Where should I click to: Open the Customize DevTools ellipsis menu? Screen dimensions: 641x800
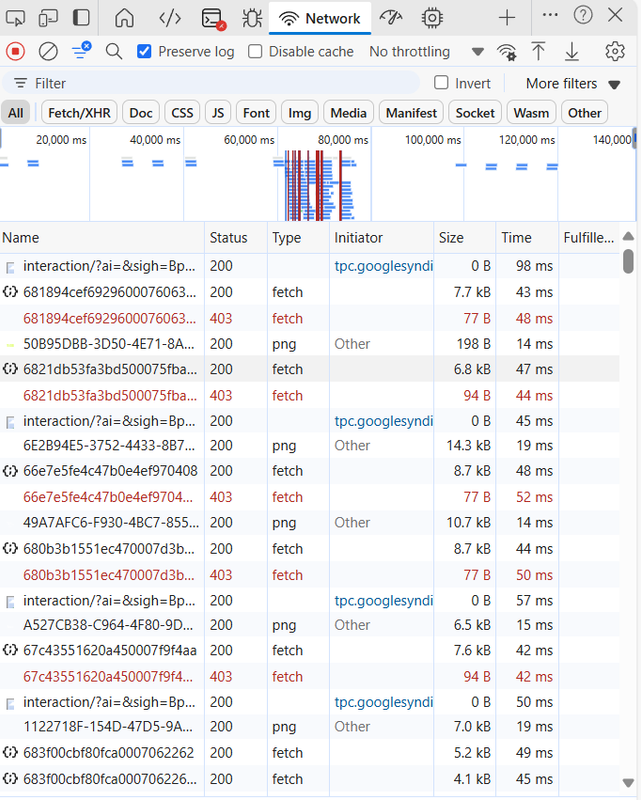pos(550,15)
